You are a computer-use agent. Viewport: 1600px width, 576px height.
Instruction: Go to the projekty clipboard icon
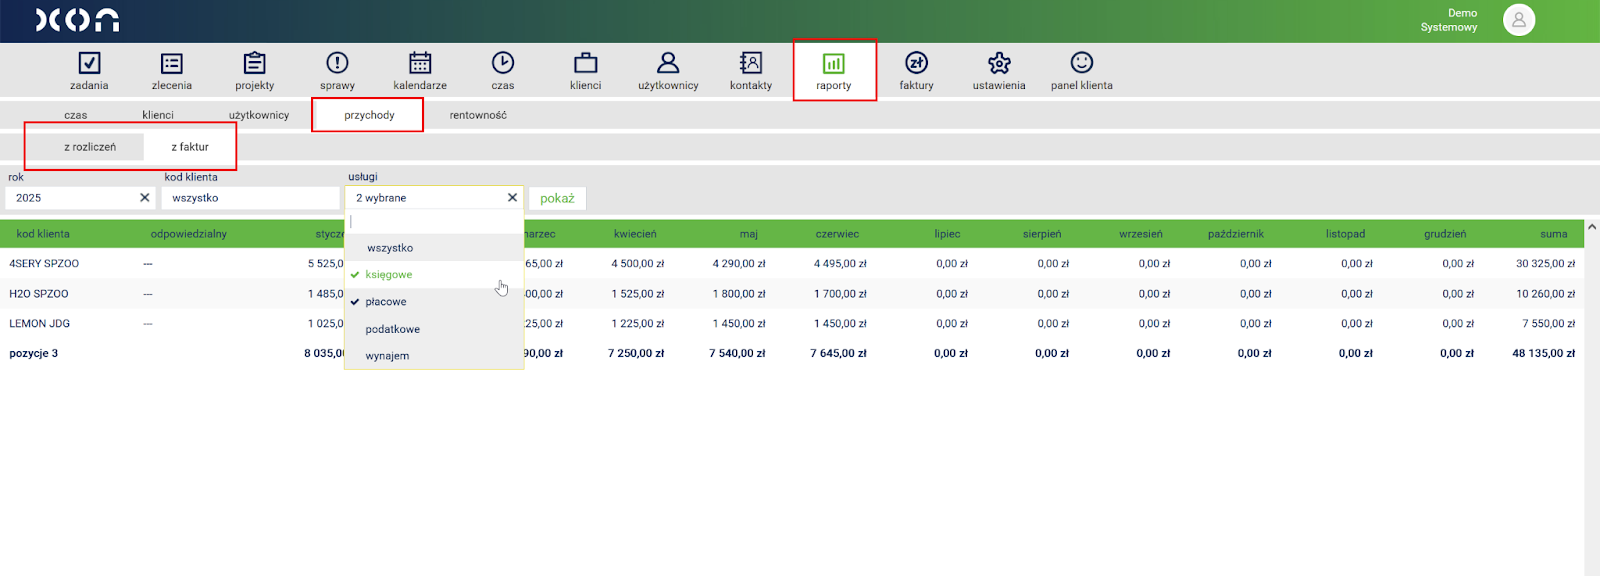pyautogui.click(x=255, y=64)
